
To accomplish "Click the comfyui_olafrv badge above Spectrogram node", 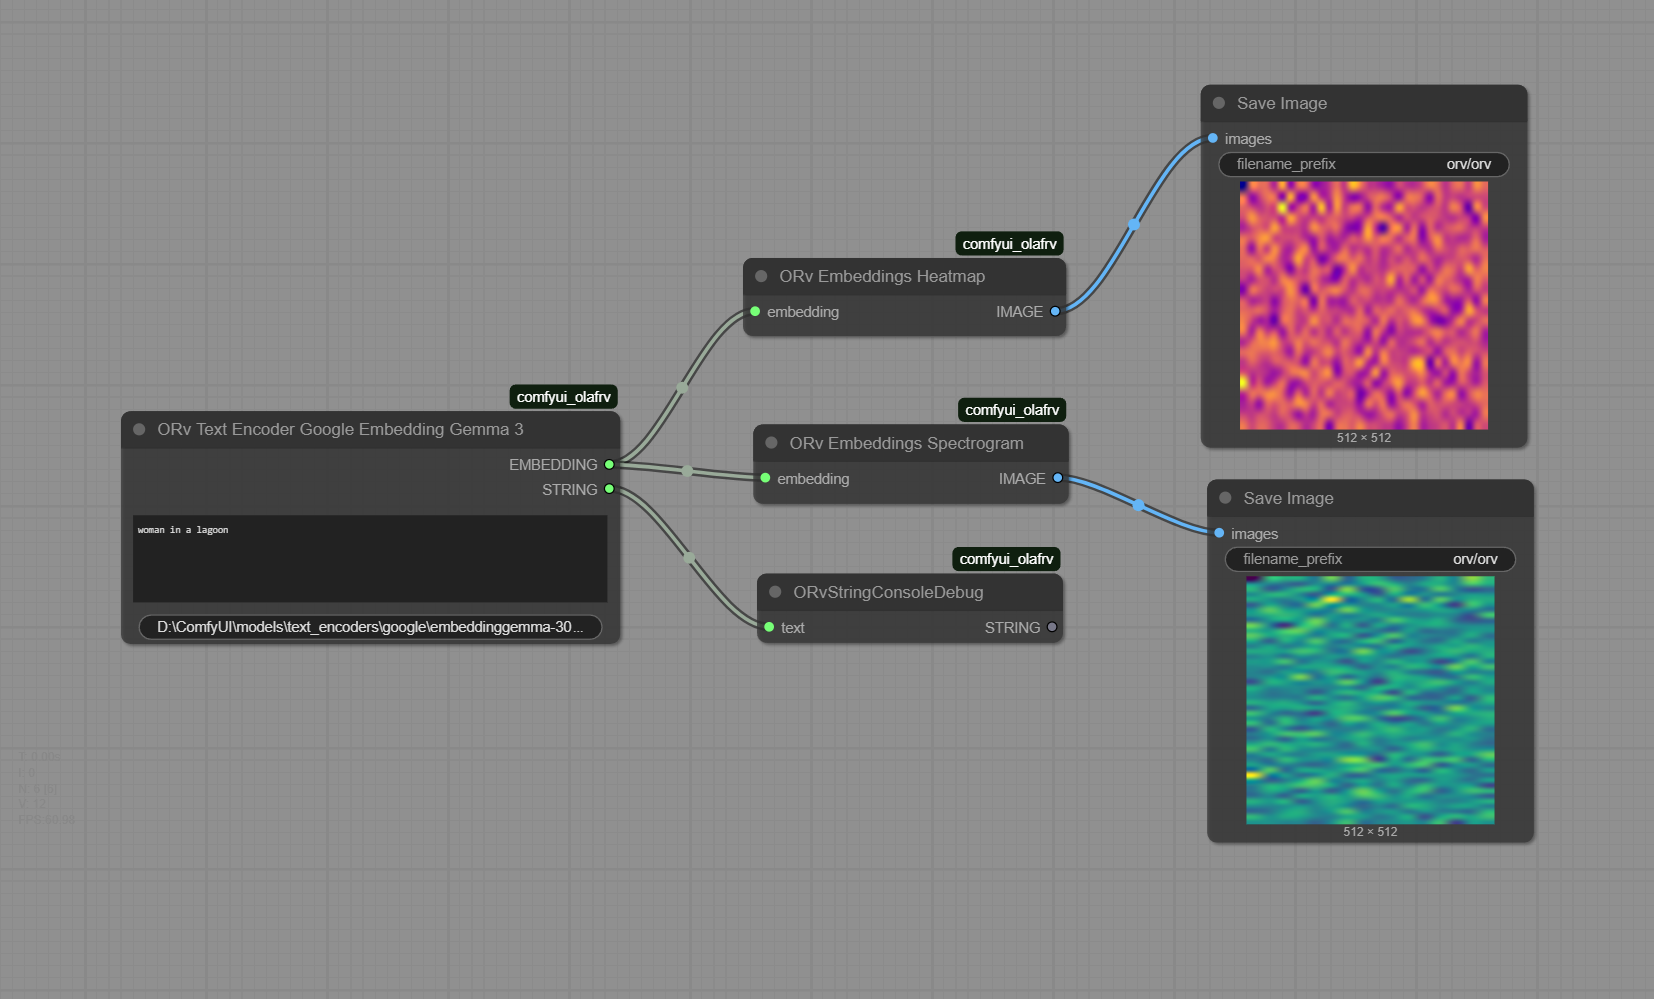I will point(1012,410).
